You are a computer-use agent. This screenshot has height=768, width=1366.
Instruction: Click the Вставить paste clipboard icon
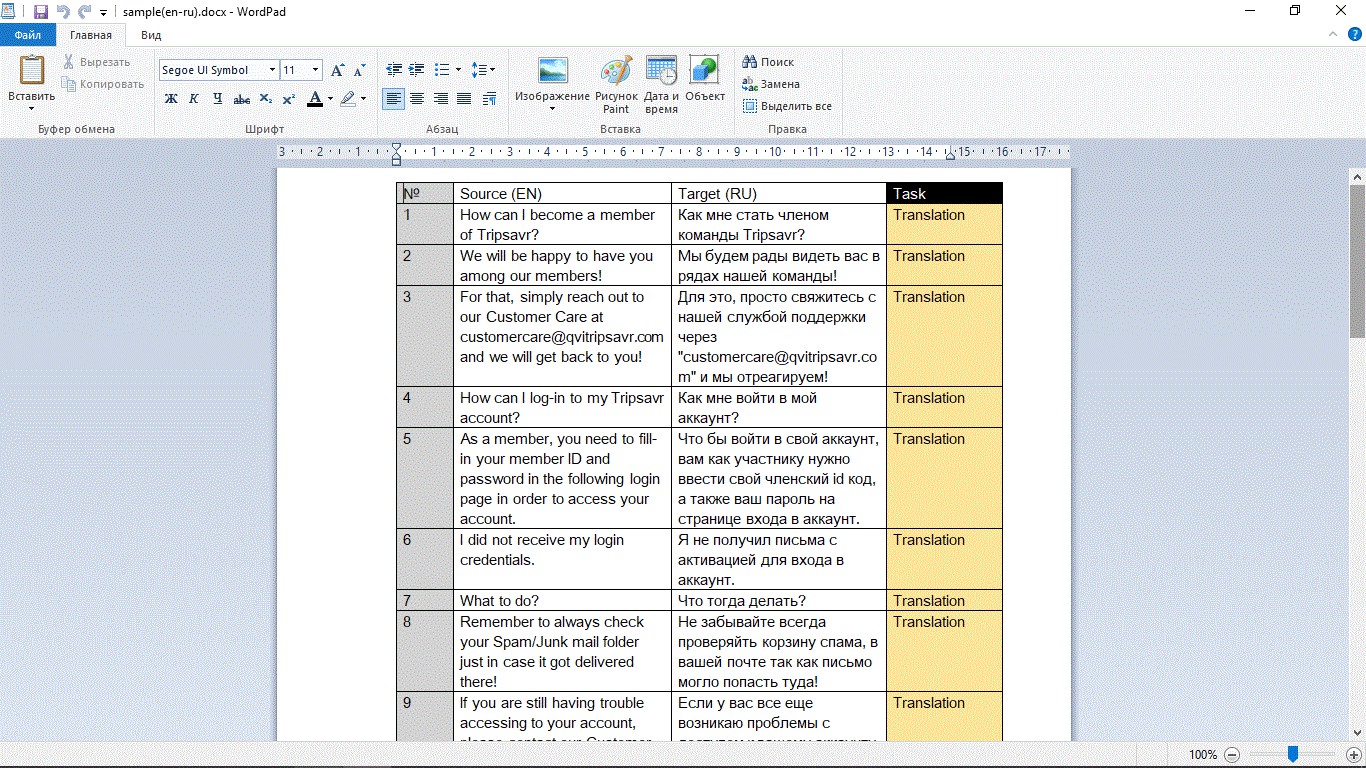32,70
